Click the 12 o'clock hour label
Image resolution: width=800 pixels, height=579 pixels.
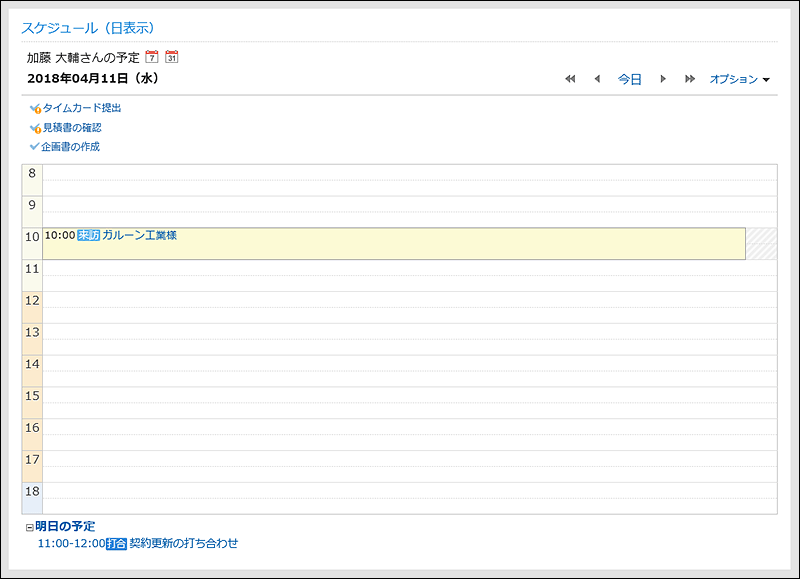[x=32, y=300]
